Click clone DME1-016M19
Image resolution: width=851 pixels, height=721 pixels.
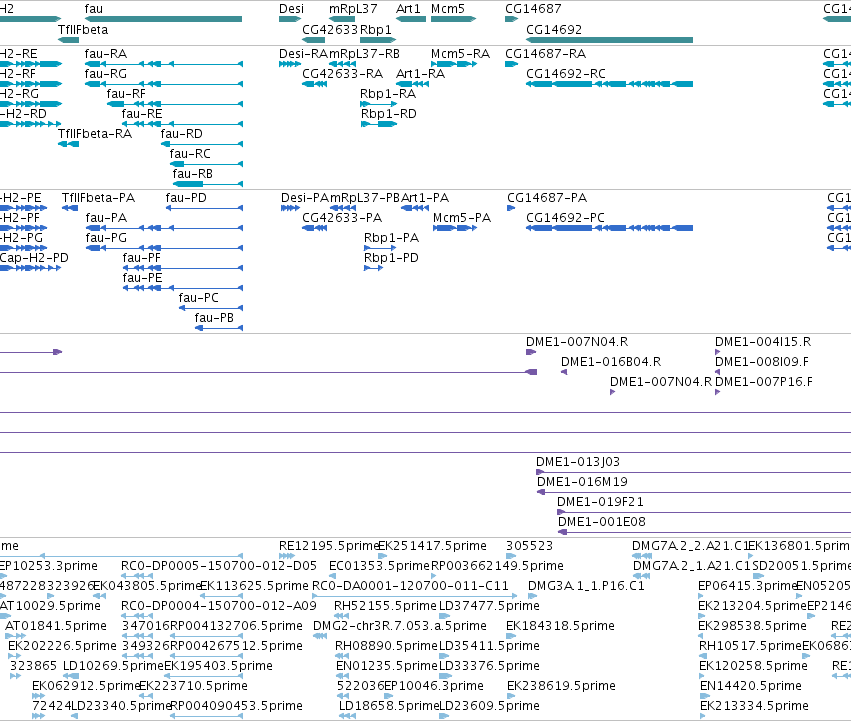click(582, 482)
